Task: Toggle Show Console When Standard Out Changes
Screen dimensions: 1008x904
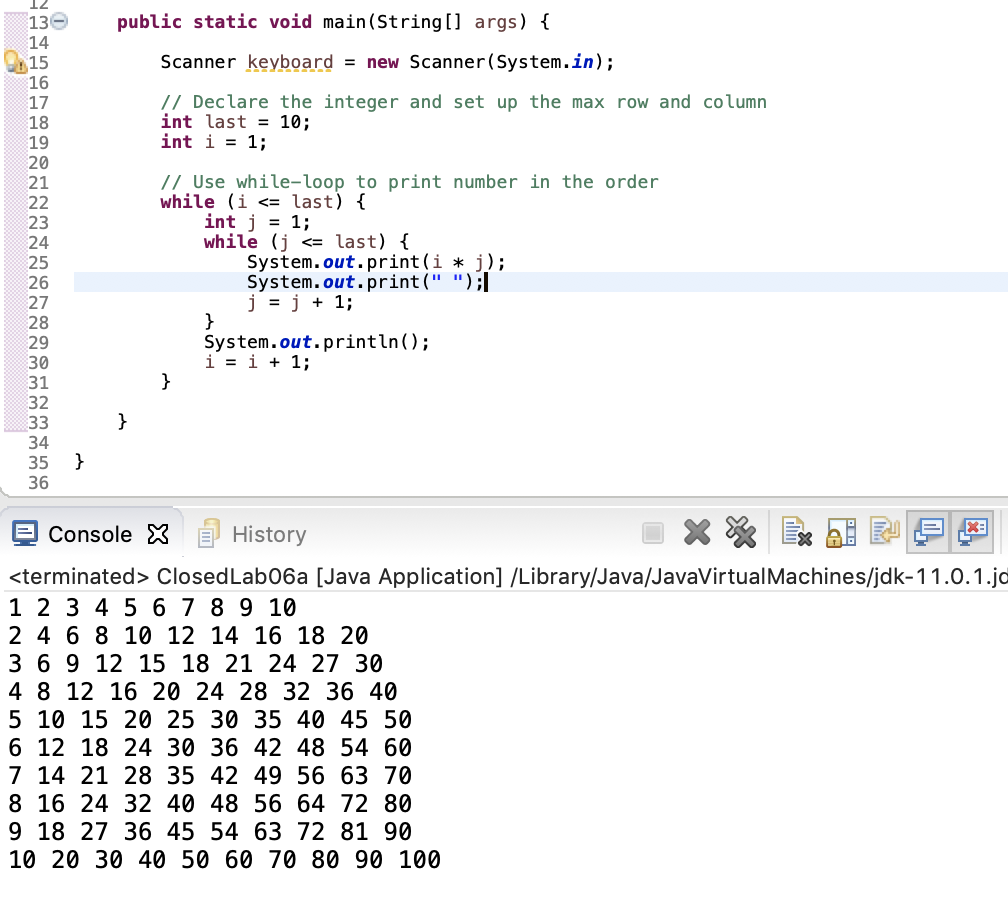Action: 928,533
